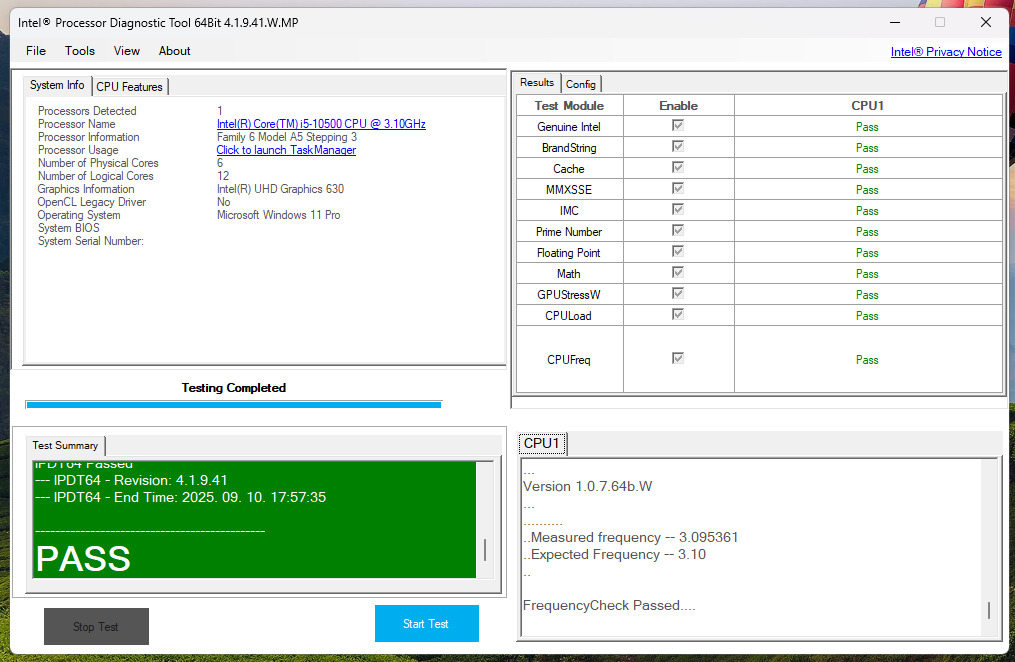This screenshot has width=1015, height=662.
Task: Click the FrequencyCheck Passed line
Action: 609,606
